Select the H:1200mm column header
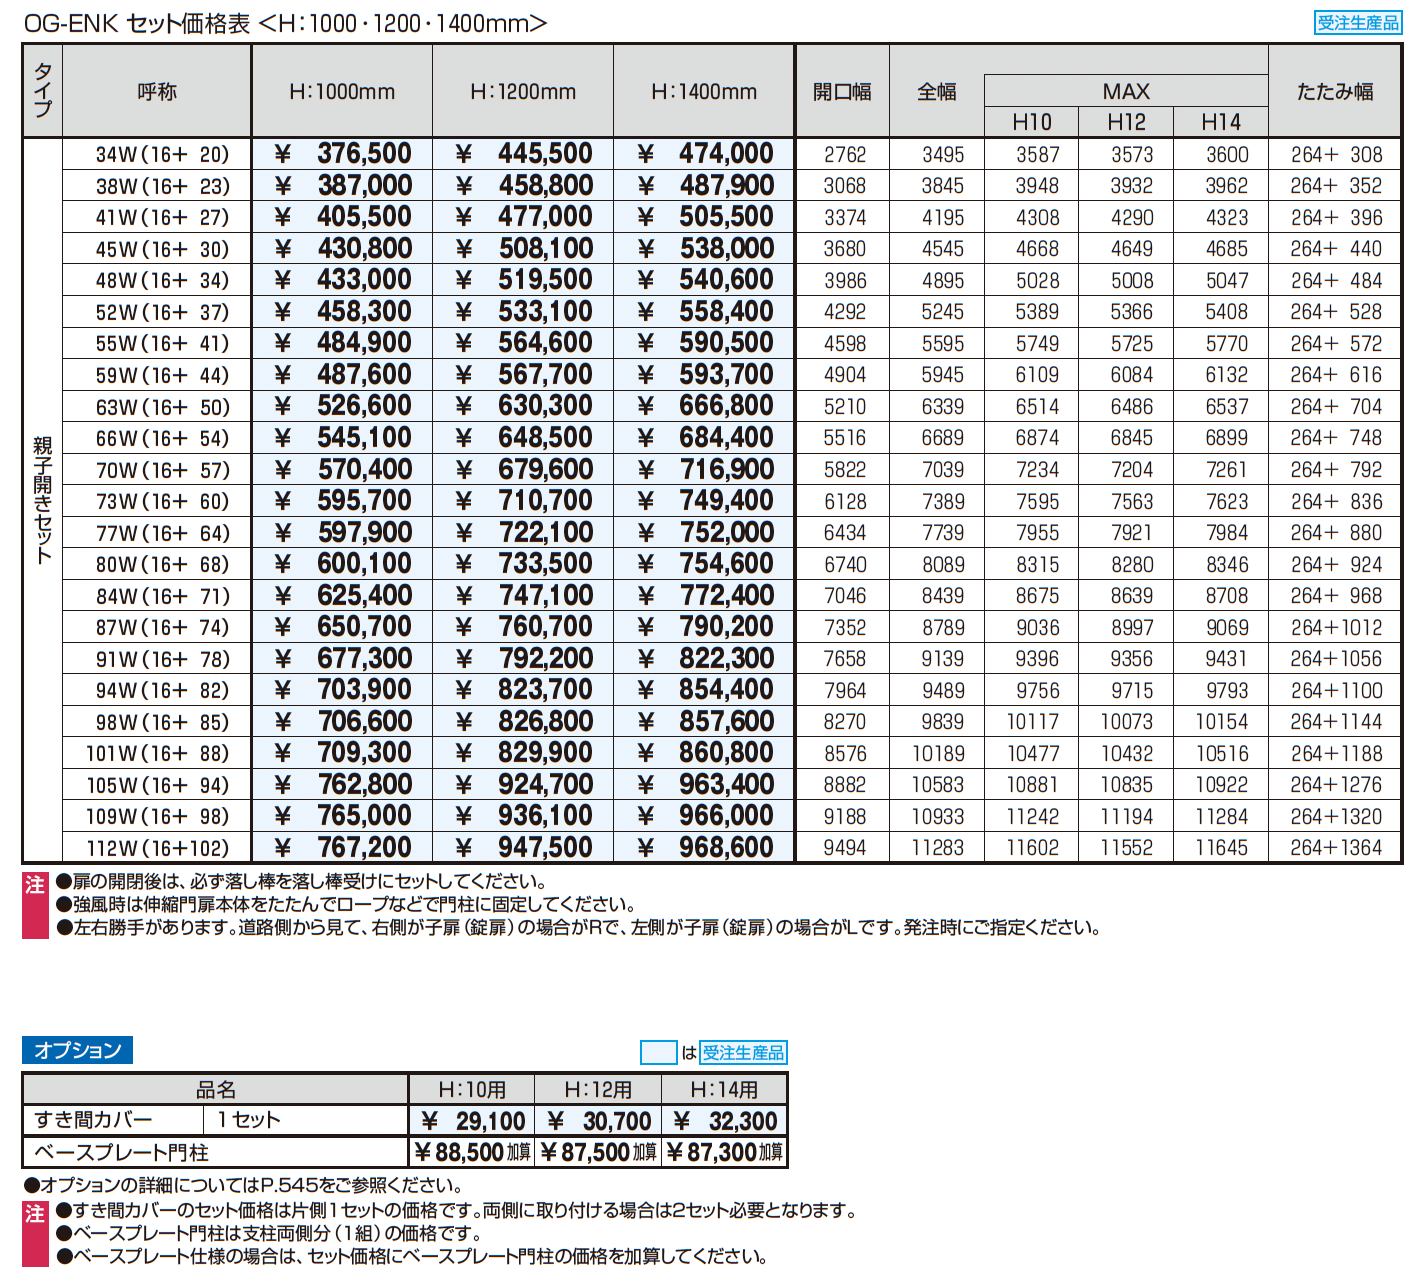 coord(523,92)
